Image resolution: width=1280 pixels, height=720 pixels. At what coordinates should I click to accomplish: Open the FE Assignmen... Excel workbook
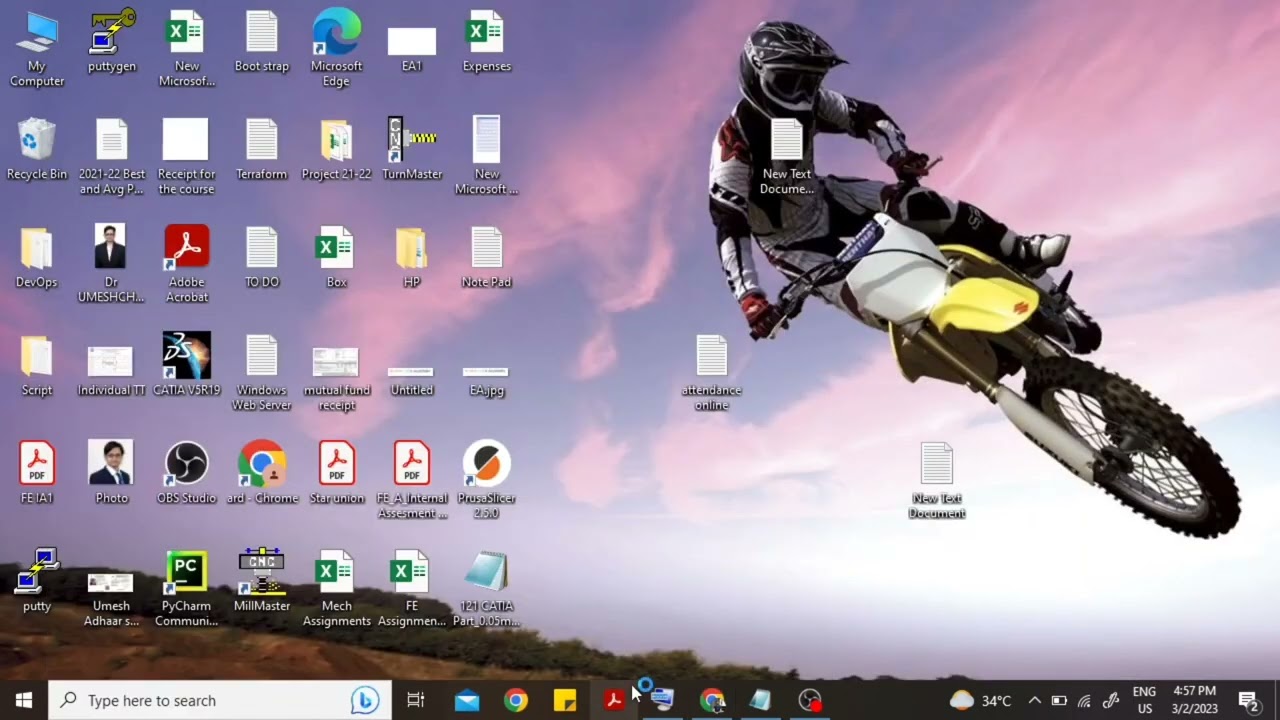pyautogui.click(x=412, y=588)
